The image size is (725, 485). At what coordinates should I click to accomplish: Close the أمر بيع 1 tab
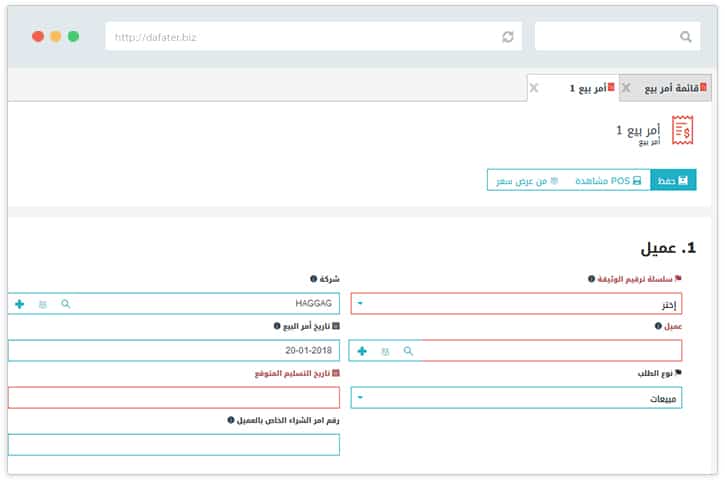(x=533, y=88)
